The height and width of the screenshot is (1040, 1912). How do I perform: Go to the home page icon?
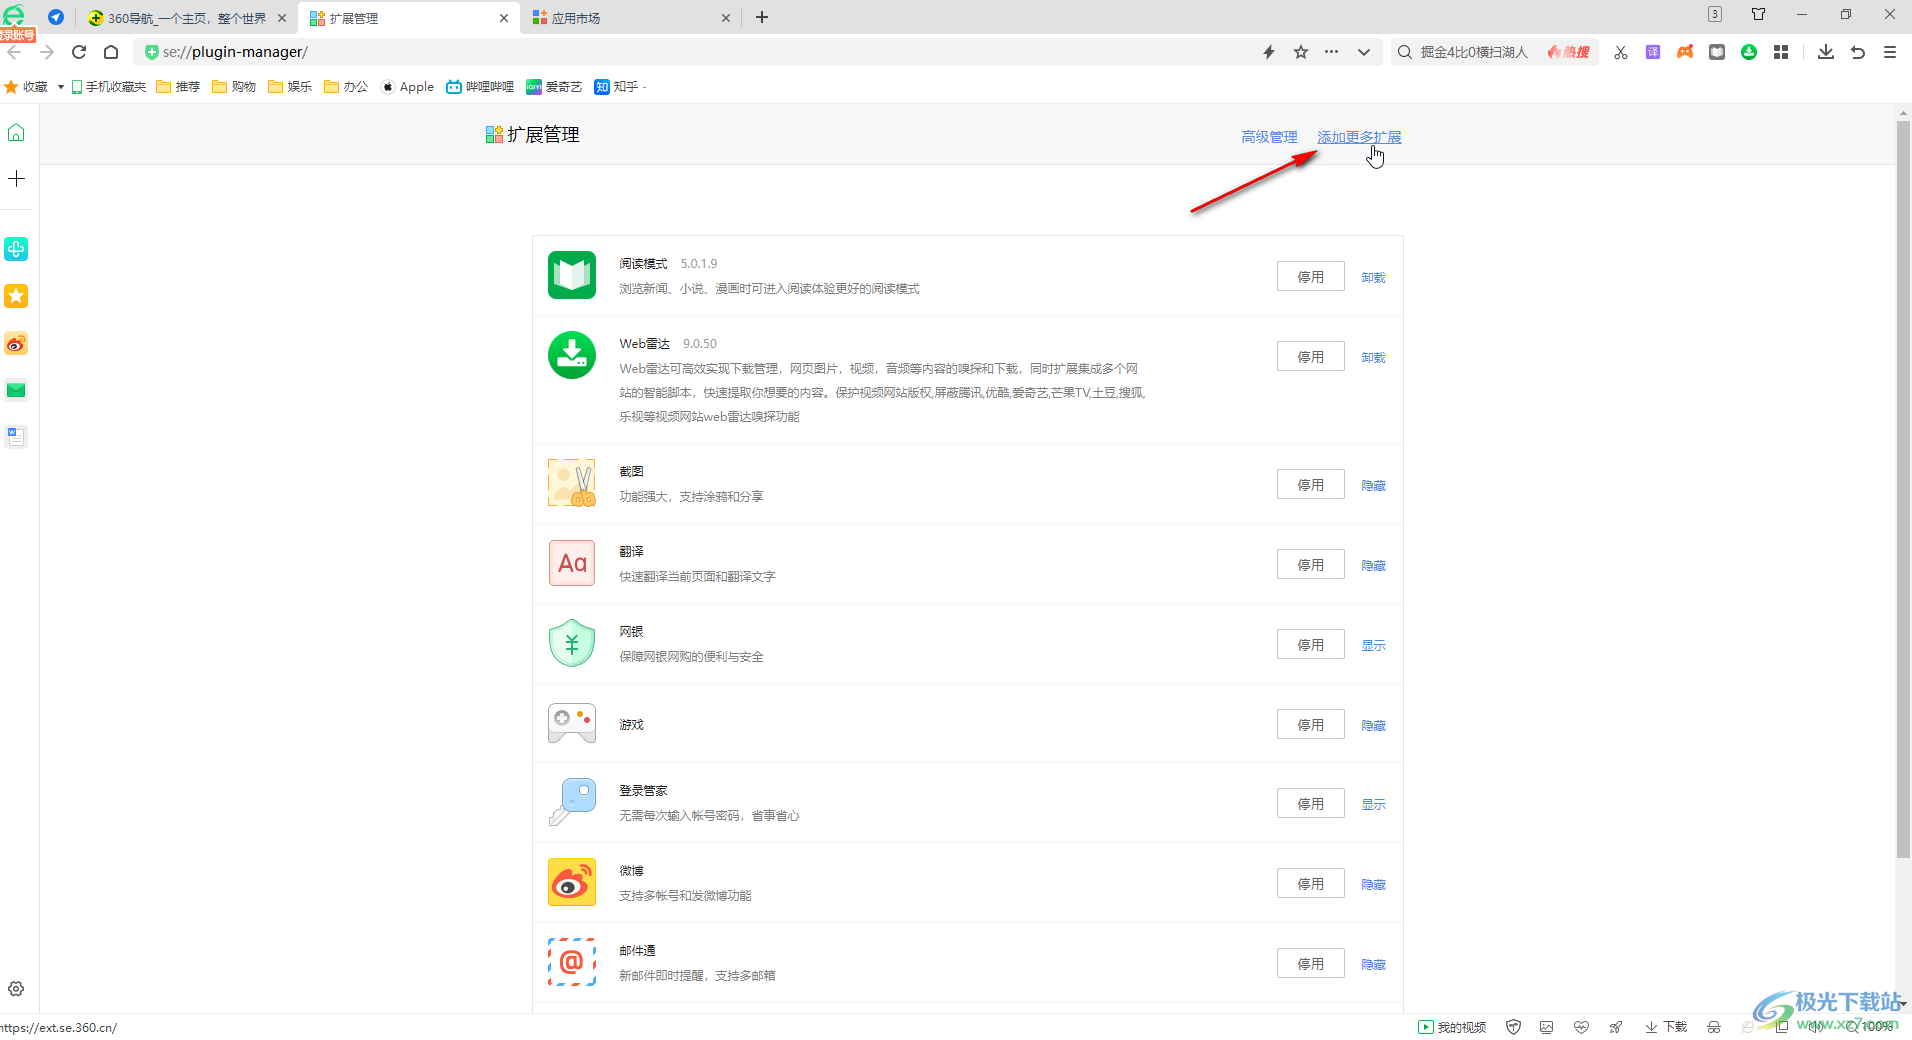[111, 52]
